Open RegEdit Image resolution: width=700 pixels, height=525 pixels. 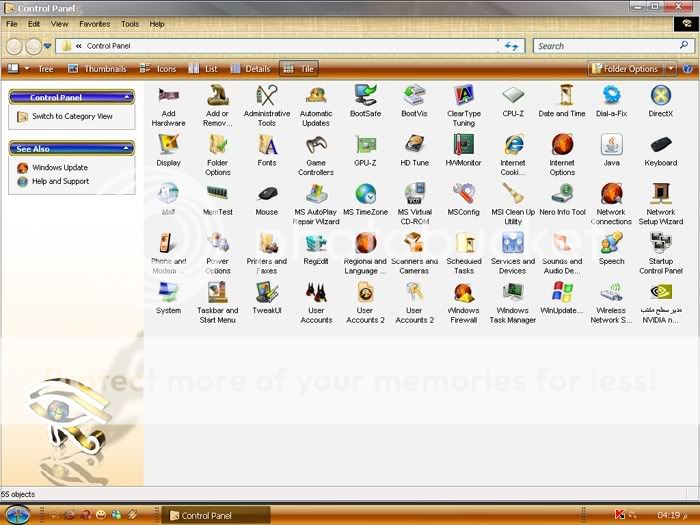[x=316, y=249]
